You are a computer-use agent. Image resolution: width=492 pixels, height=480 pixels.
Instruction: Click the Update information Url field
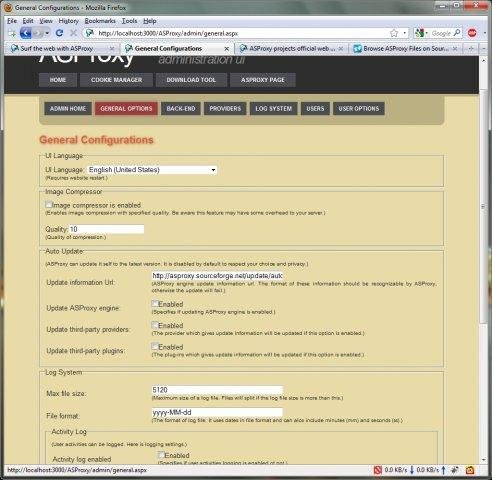[217, 276]
